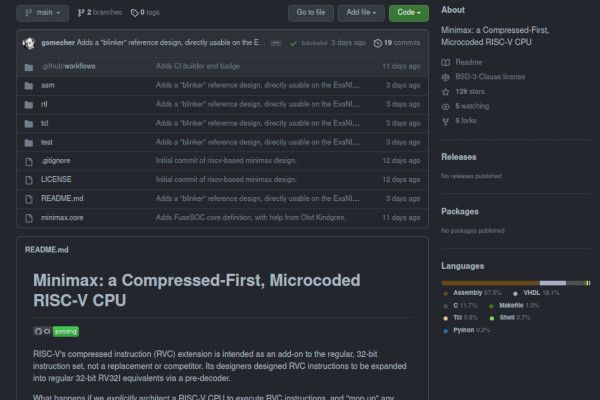
Task: Click the star icon beside 129 stars
Action: [446, 91]
